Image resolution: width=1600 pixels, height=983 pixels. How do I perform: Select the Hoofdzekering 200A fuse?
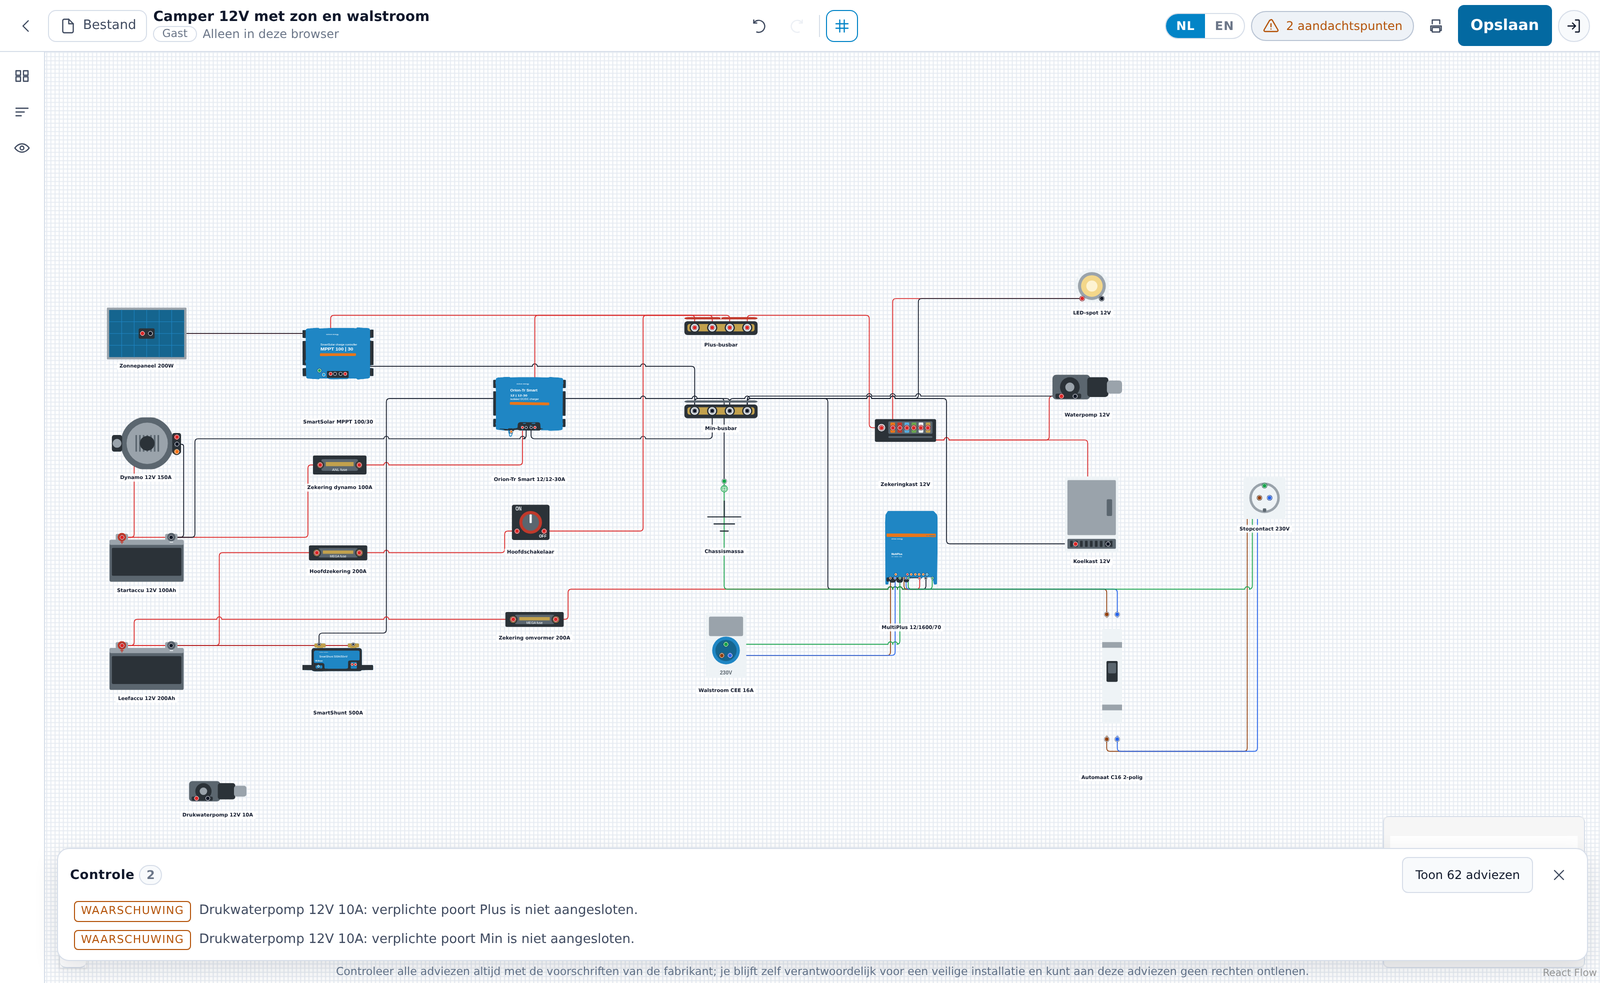(x=338, y=553)
